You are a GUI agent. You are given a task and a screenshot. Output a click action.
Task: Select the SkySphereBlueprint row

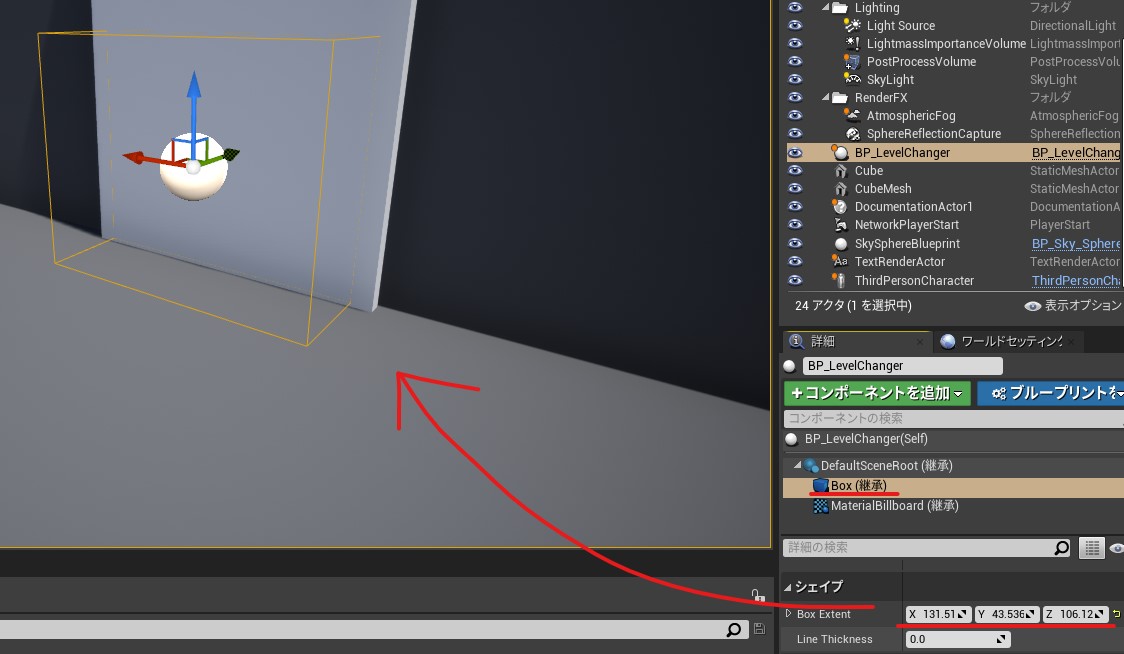point(953,244)
